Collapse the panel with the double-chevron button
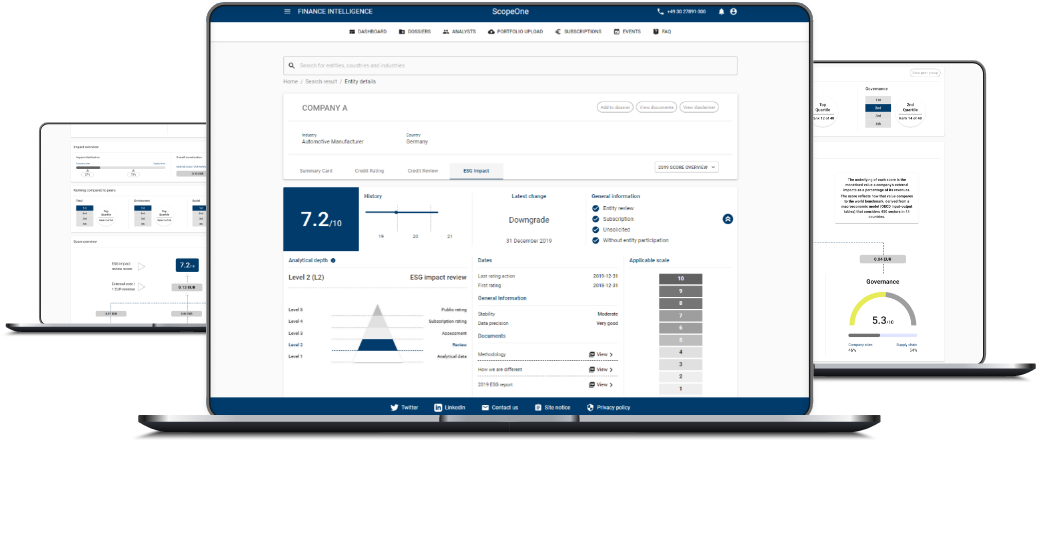 [728, 219]
